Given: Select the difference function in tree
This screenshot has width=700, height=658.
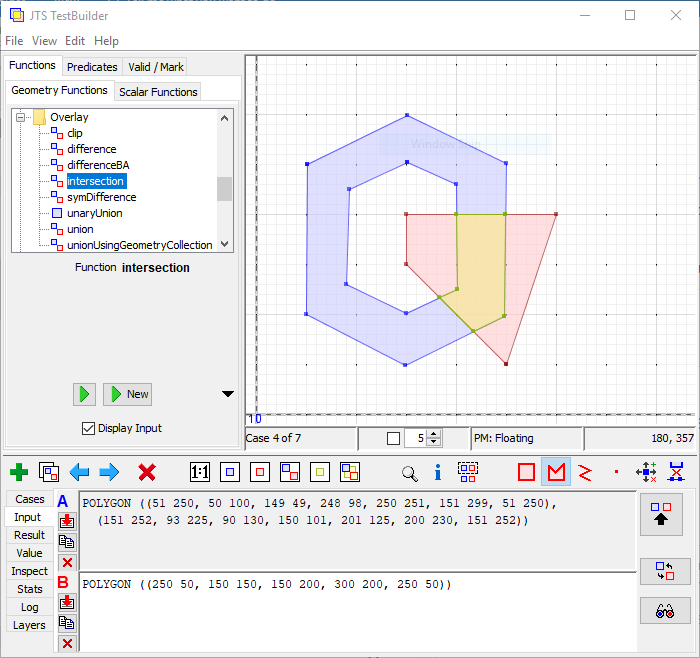Looking at the screenshot, I should point(92,149).
